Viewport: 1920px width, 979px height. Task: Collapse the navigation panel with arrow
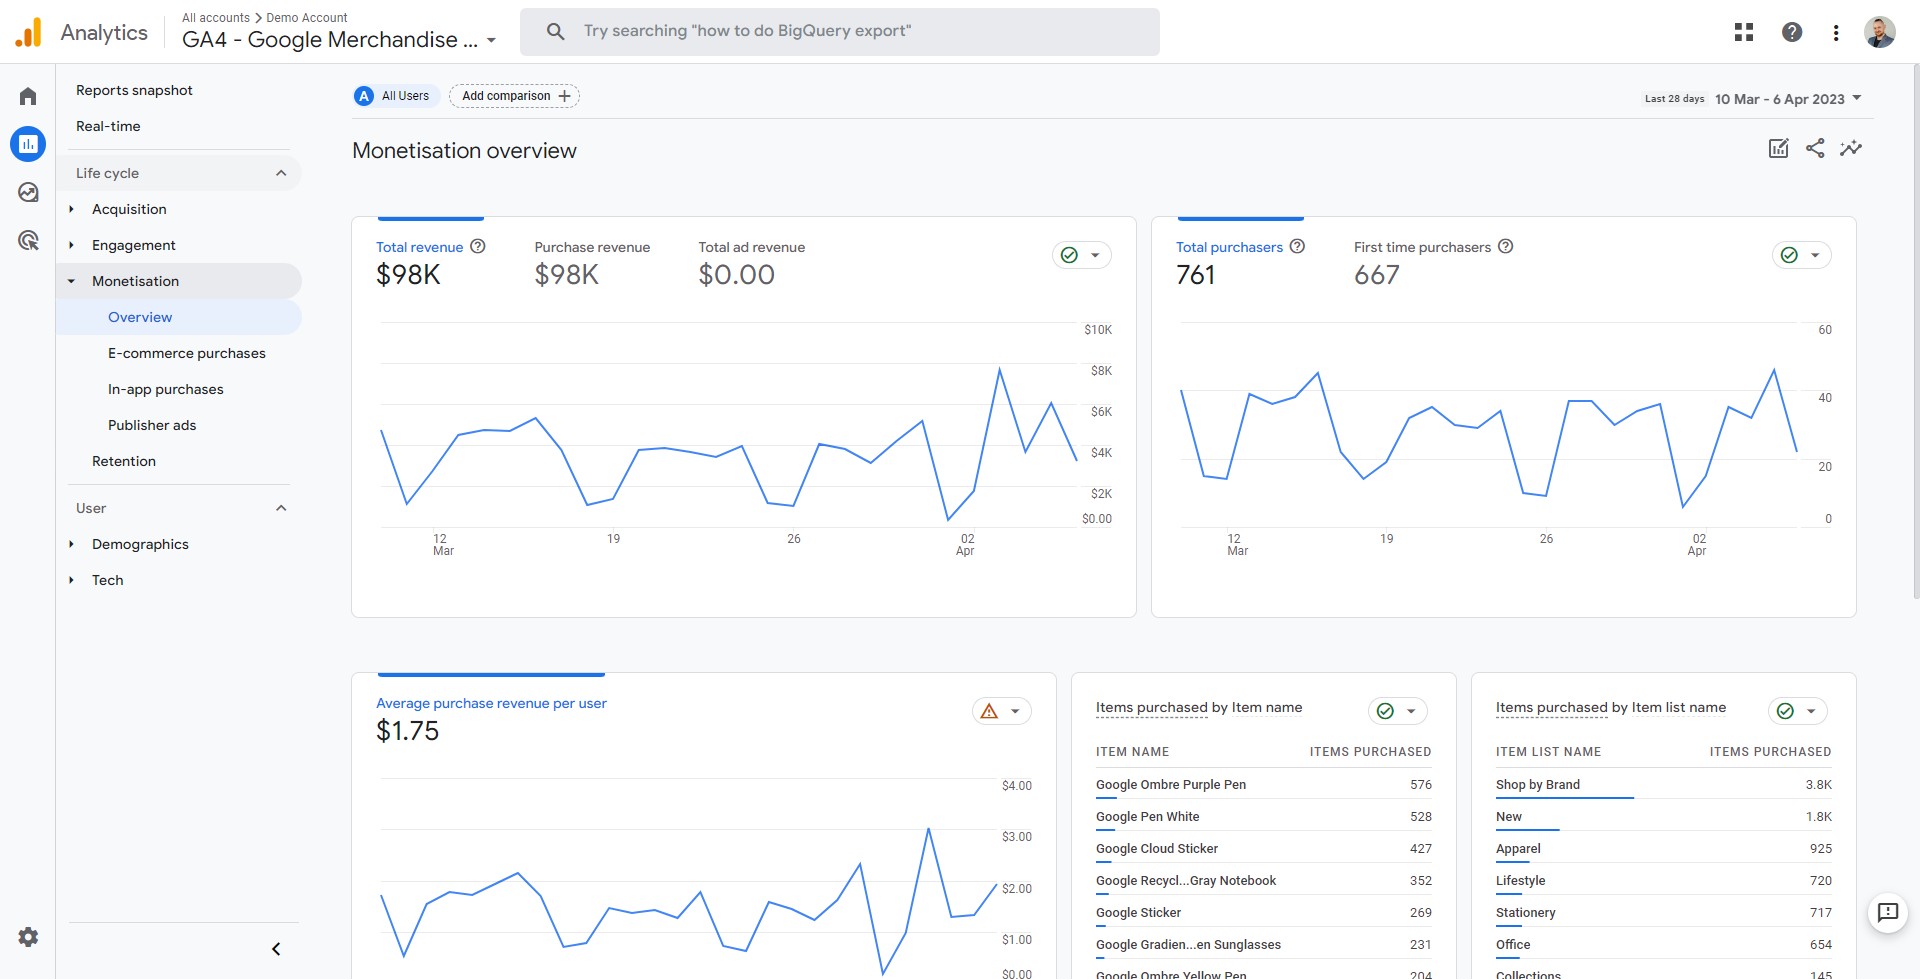click(x=276, y=949)
